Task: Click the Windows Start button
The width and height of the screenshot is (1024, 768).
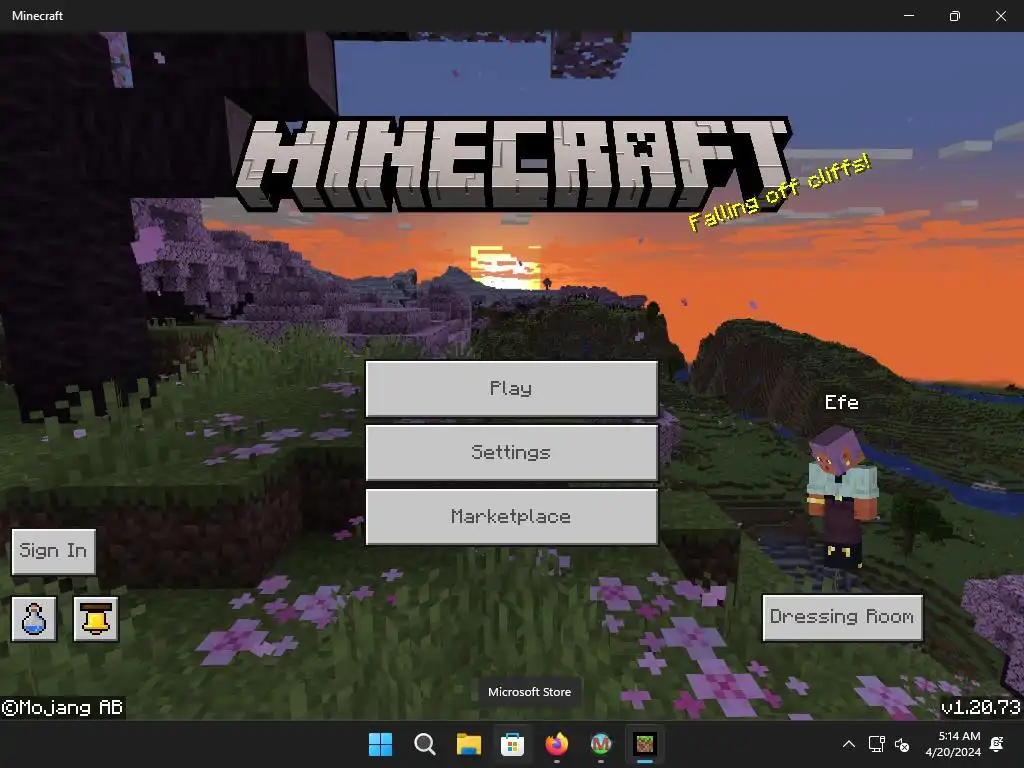Action: coord(380,744)
